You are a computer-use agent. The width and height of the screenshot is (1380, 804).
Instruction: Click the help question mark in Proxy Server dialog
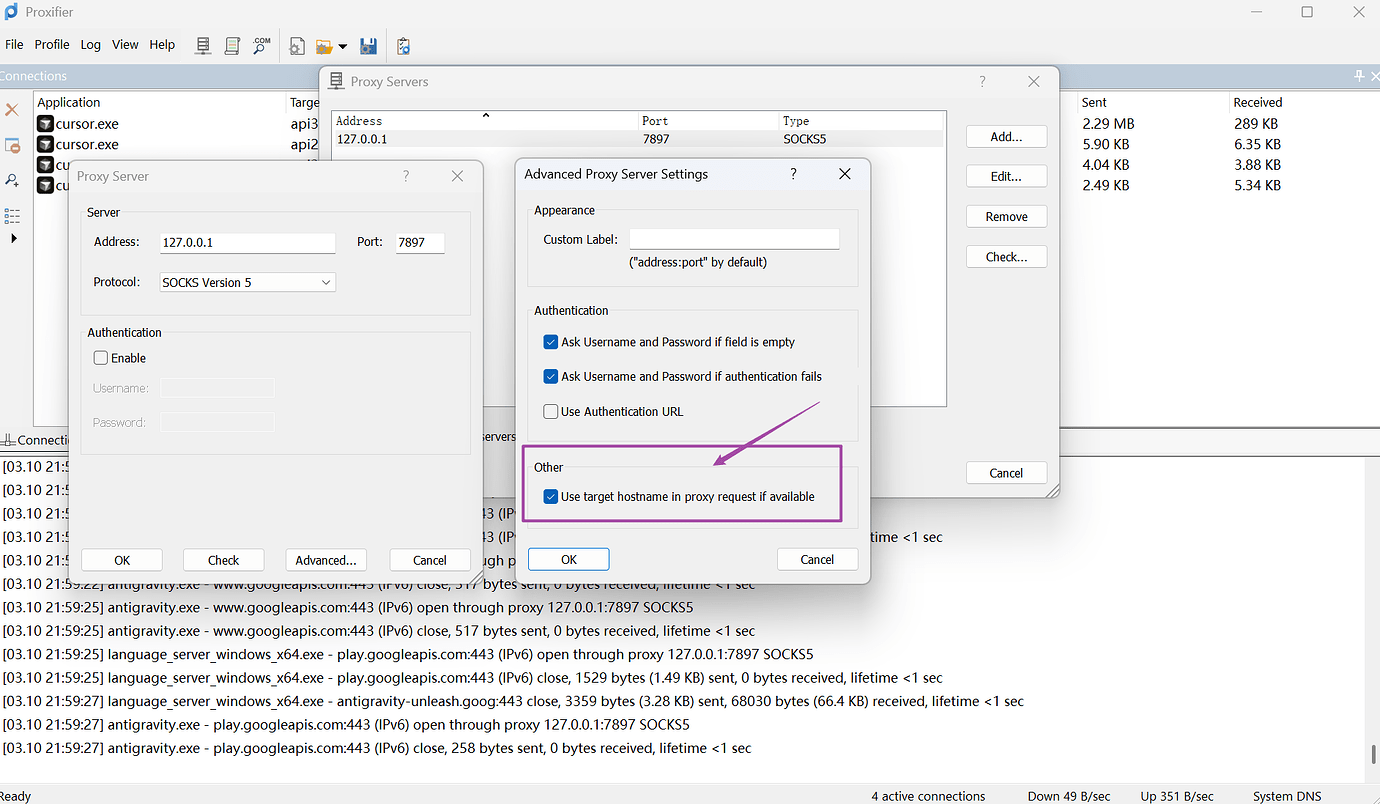click(x=406, y=176)
